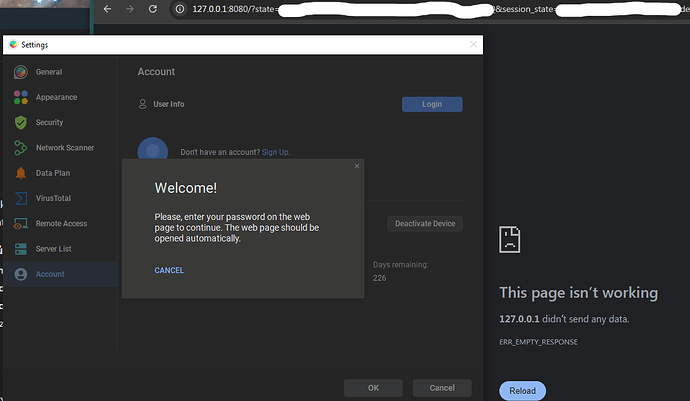Reload the browser error page
The width and height of the screenshot is (690, 401).
pos(520,390)
